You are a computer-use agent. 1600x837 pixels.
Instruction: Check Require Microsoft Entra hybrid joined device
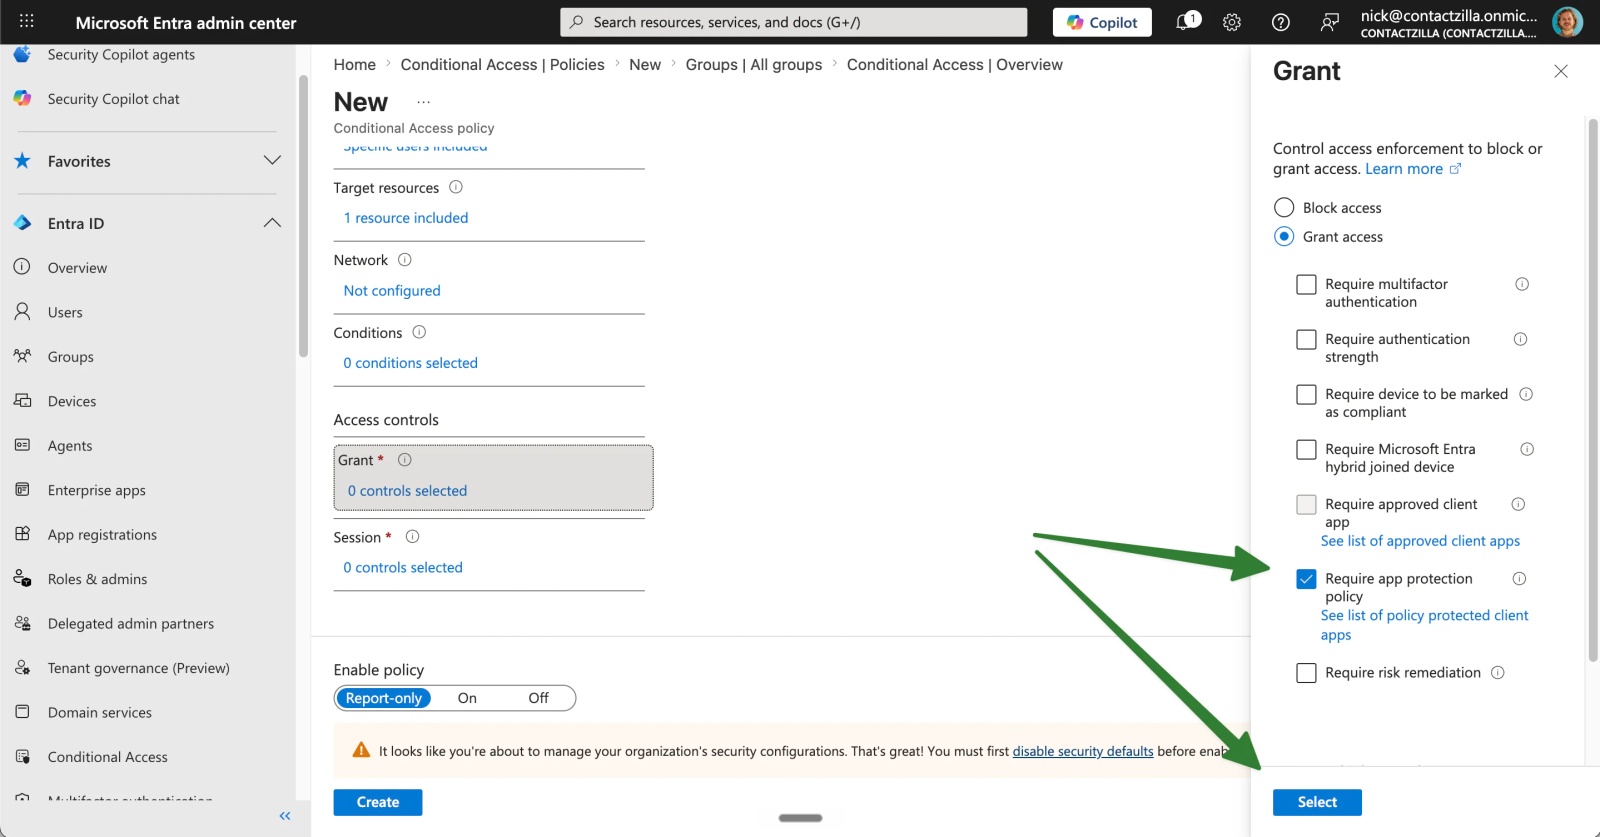(x=1306, y=450)
